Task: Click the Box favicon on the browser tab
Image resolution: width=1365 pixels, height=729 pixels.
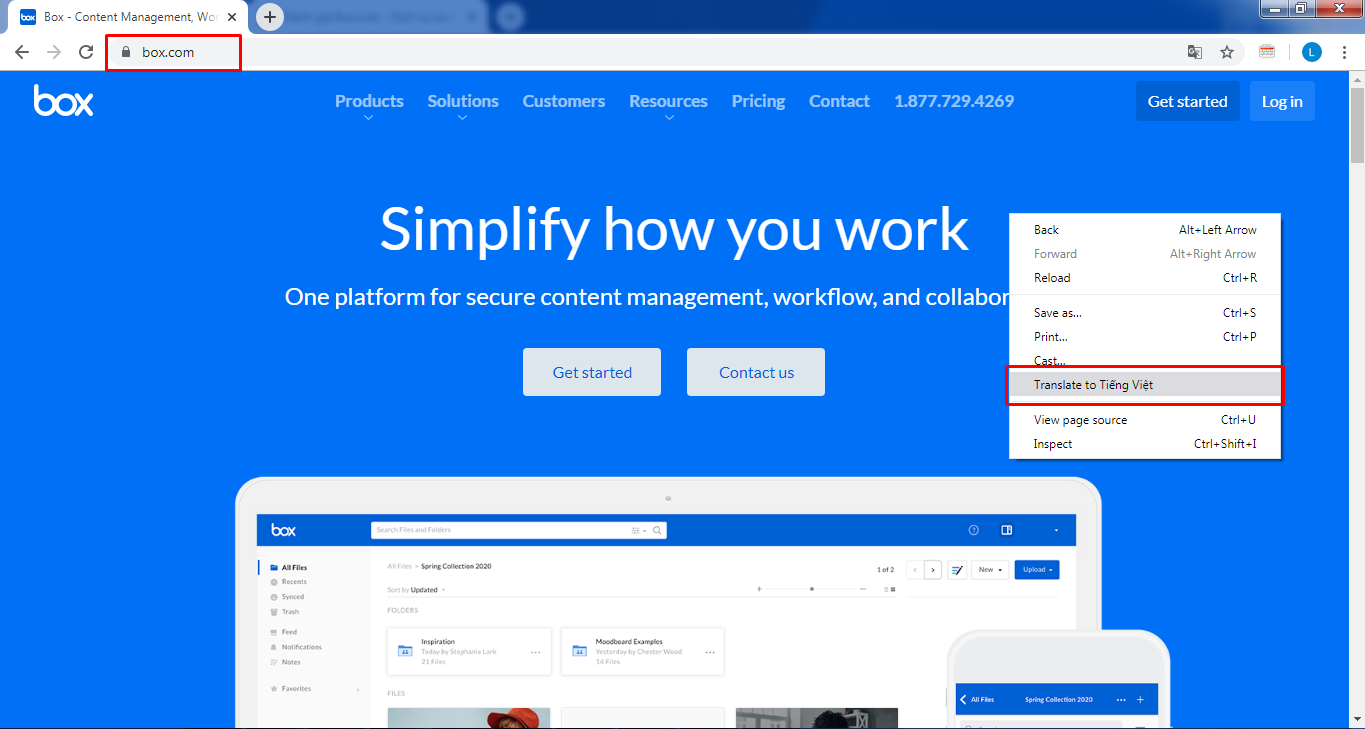Action: click(28, 17)
